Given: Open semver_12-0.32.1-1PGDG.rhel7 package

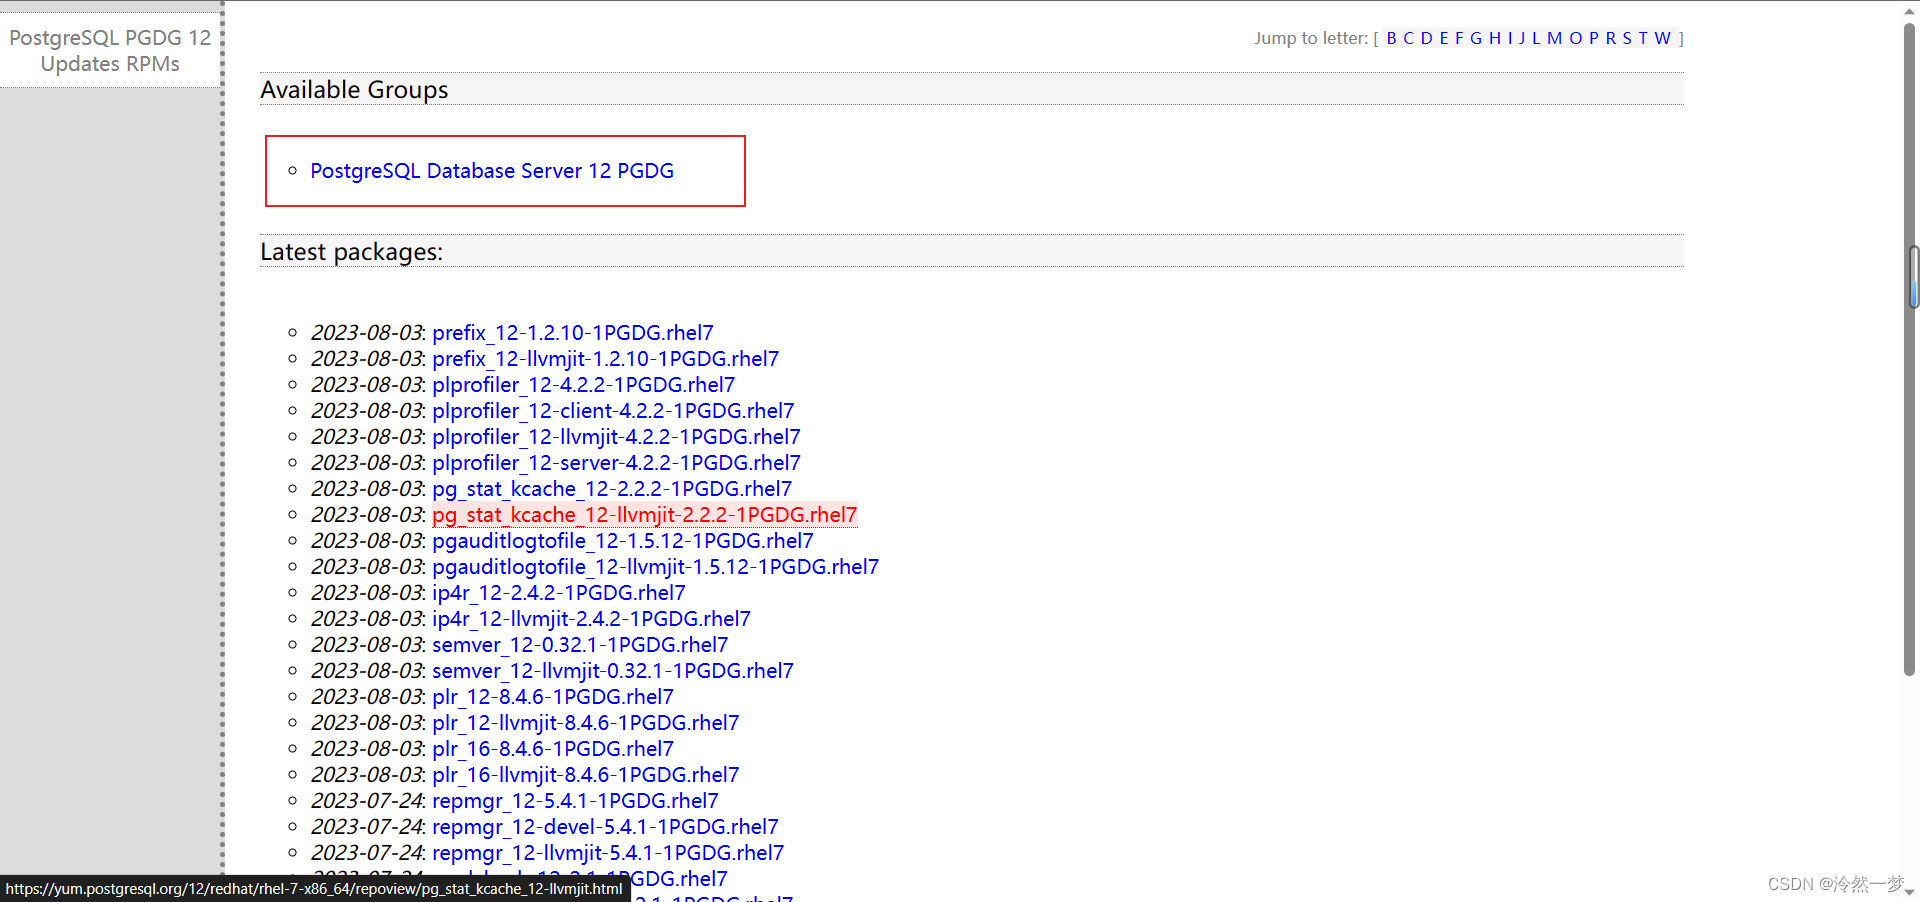Looking at the screenshot, I should click(x=580, y=645).
